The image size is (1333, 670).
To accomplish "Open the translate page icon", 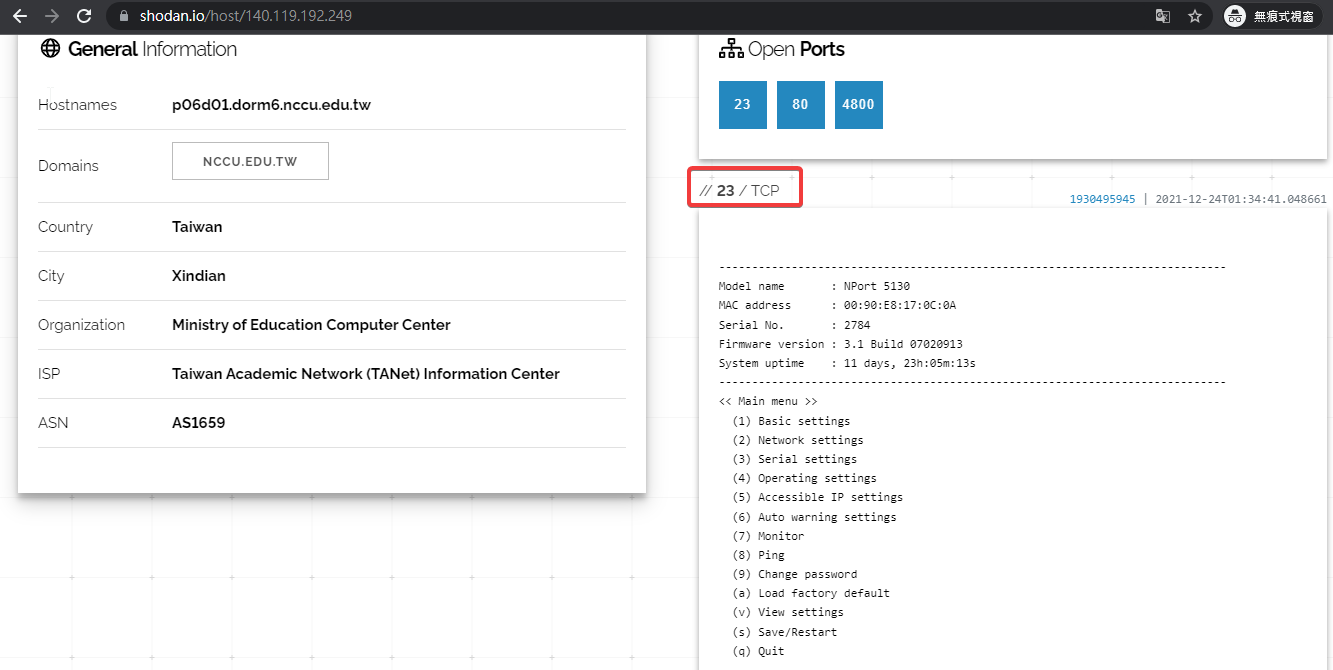I will click(1163, 16).
